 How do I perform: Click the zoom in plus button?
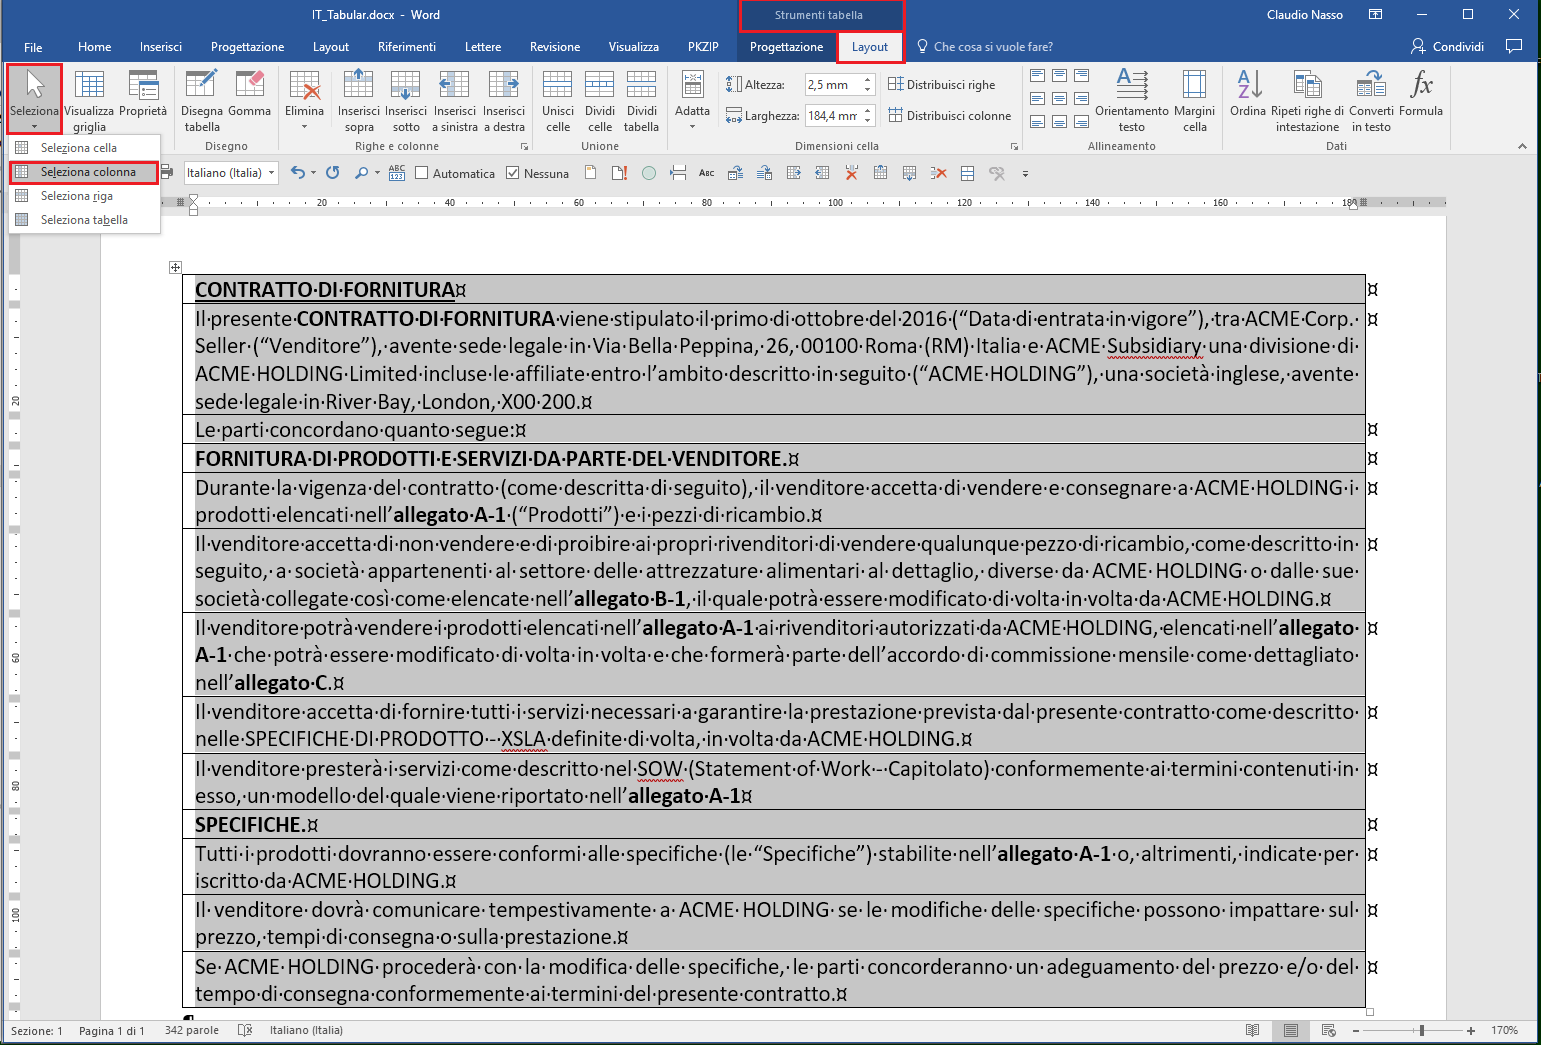click(x=1471, y=1030)
